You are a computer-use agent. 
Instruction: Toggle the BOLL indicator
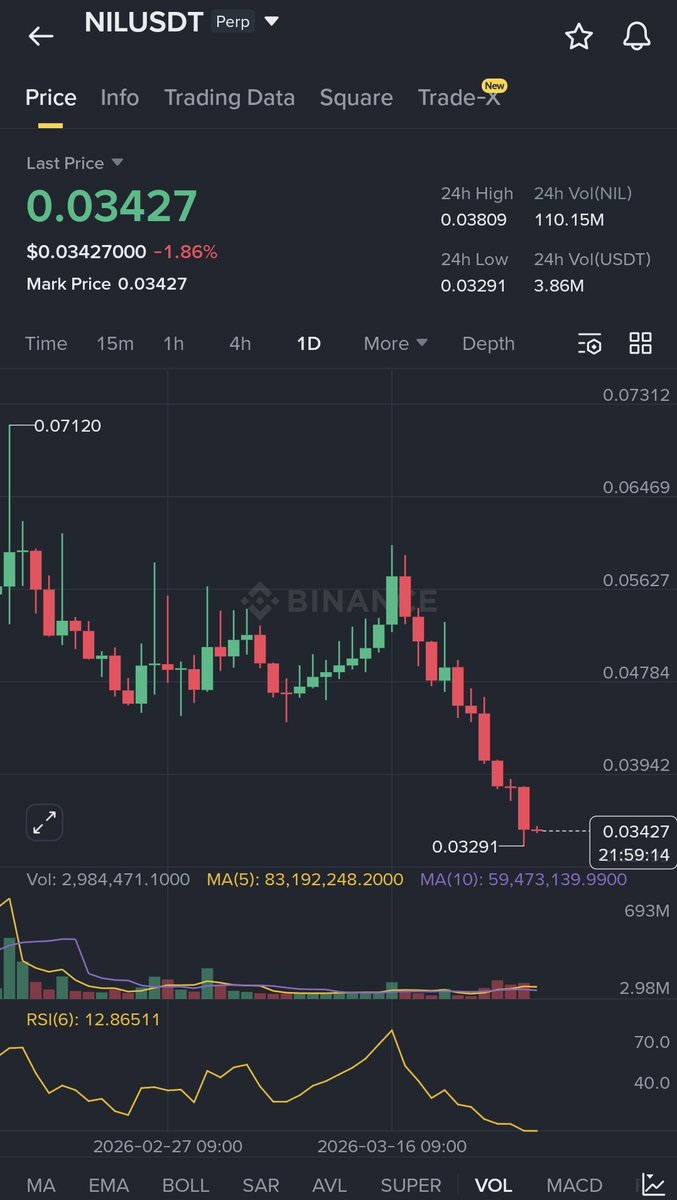186,1185
